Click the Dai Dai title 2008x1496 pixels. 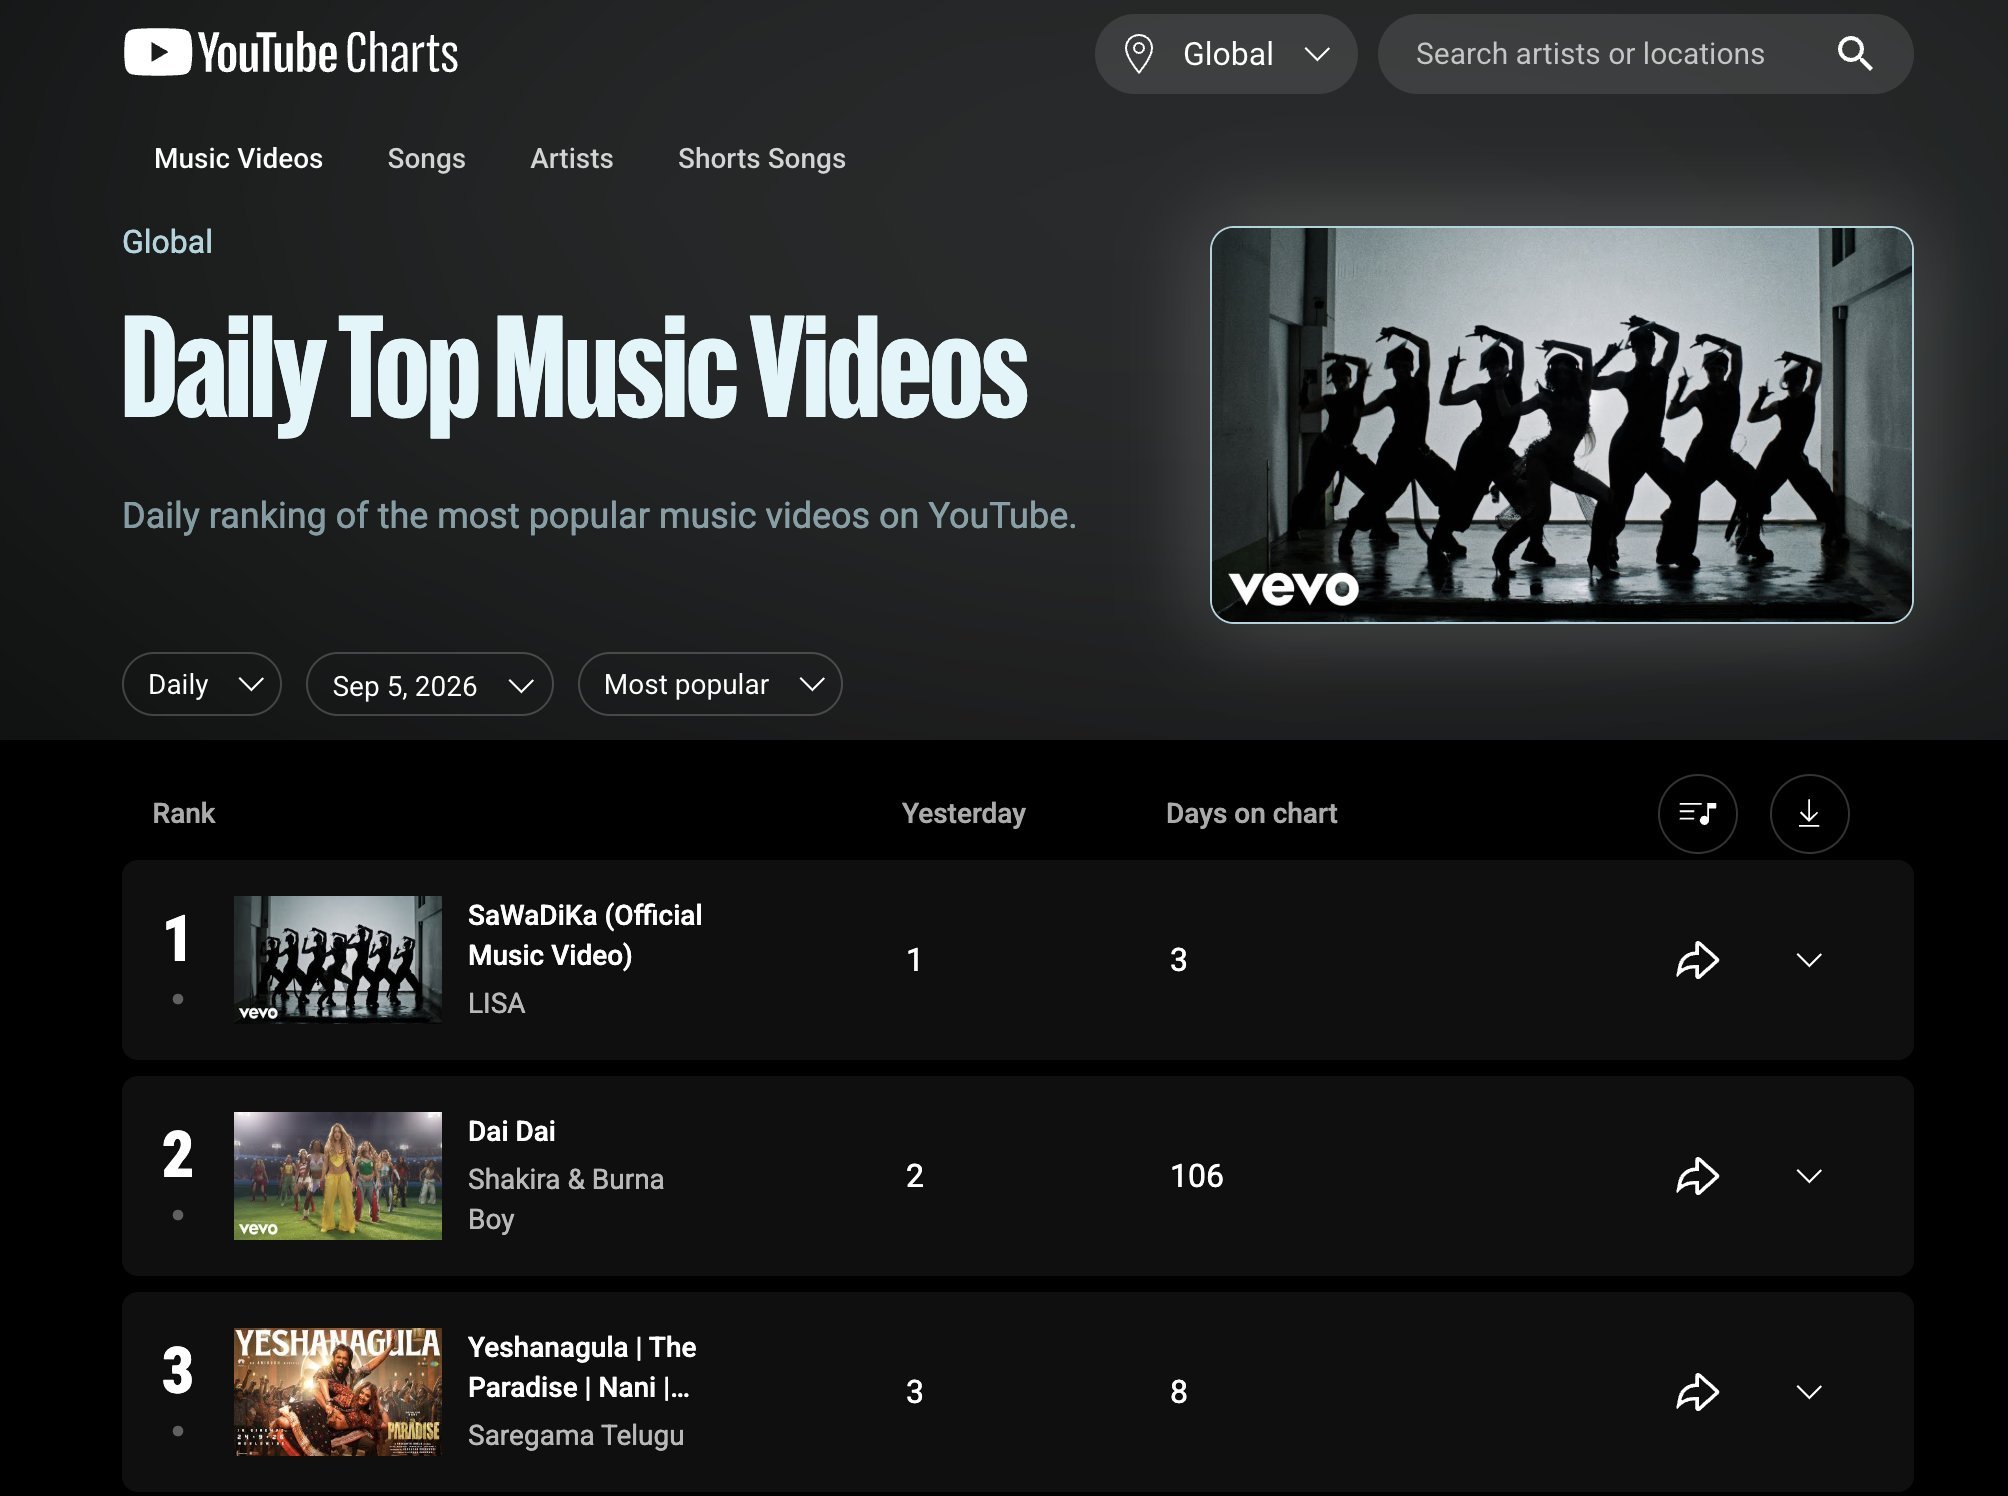point(511,1131)
